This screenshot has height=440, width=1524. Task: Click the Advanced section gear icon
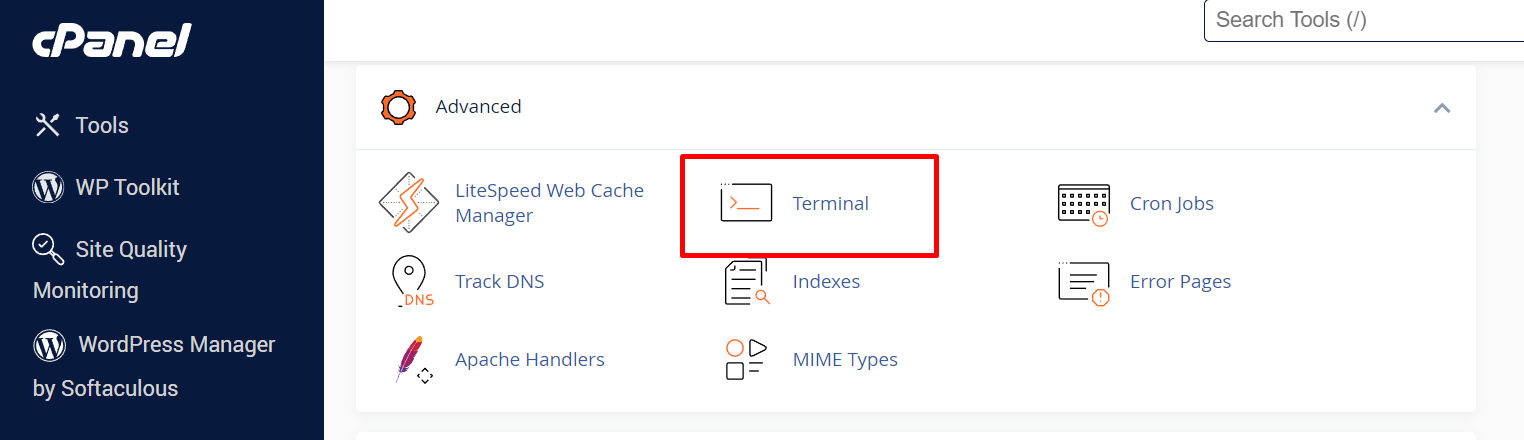pyautogui.click(x=398, y=107)
